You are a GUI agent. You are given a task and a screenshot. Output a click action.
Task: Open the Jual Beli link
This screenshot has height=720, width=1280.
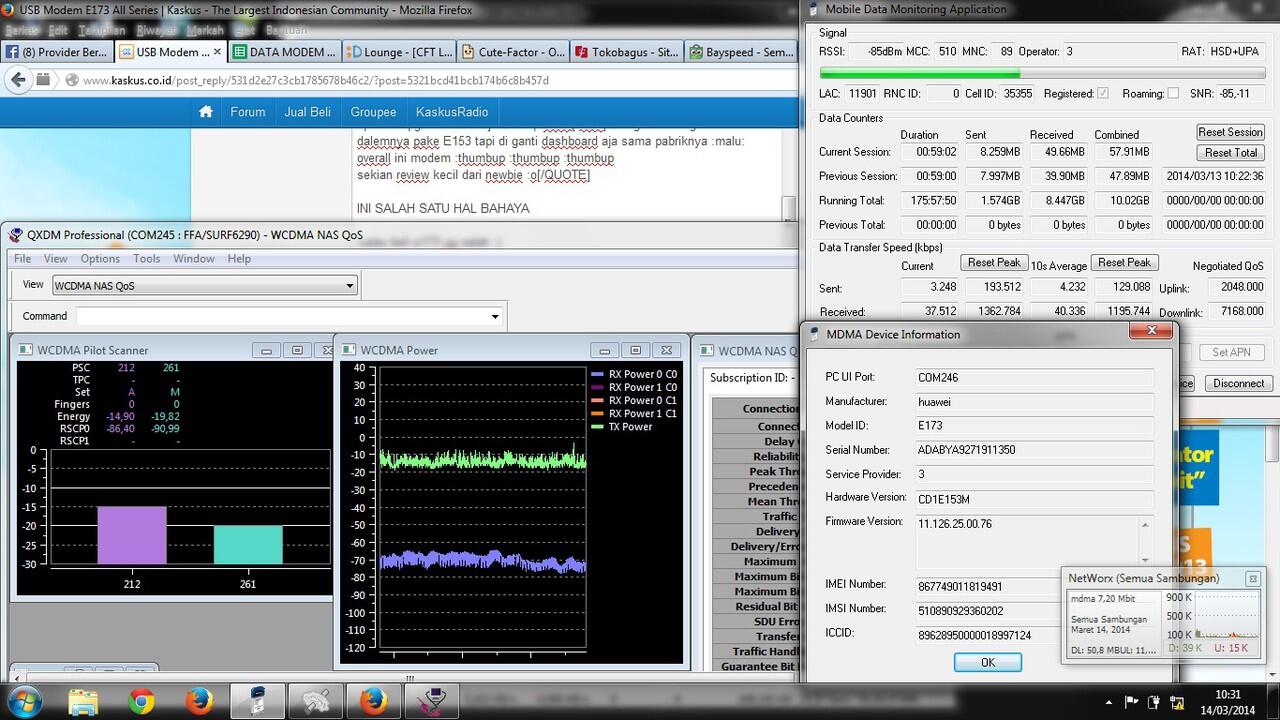[x=307, y=112]
